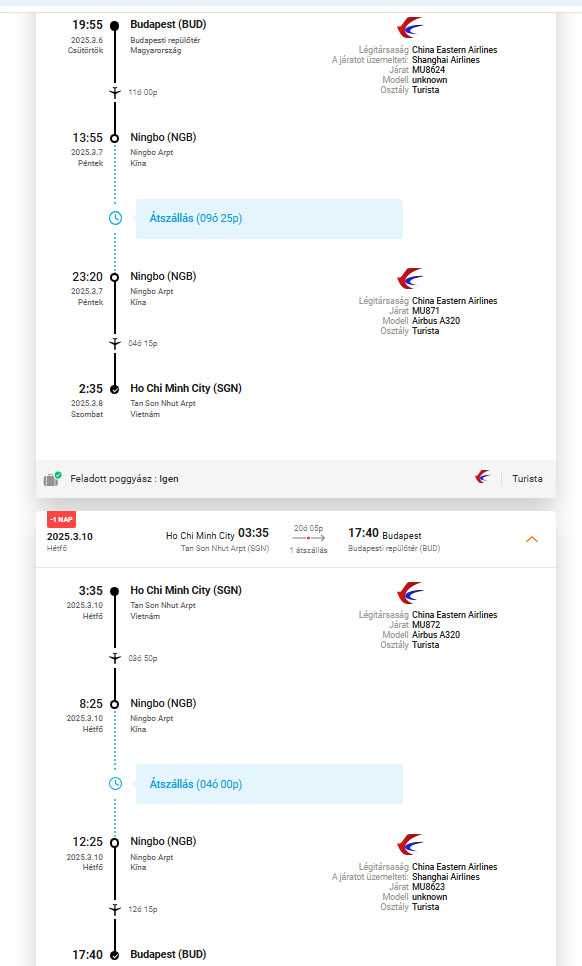Click the Budapest (BUD) departure at 19:55
The width and height of the screenshot is (582, 966).
point(168,25)
